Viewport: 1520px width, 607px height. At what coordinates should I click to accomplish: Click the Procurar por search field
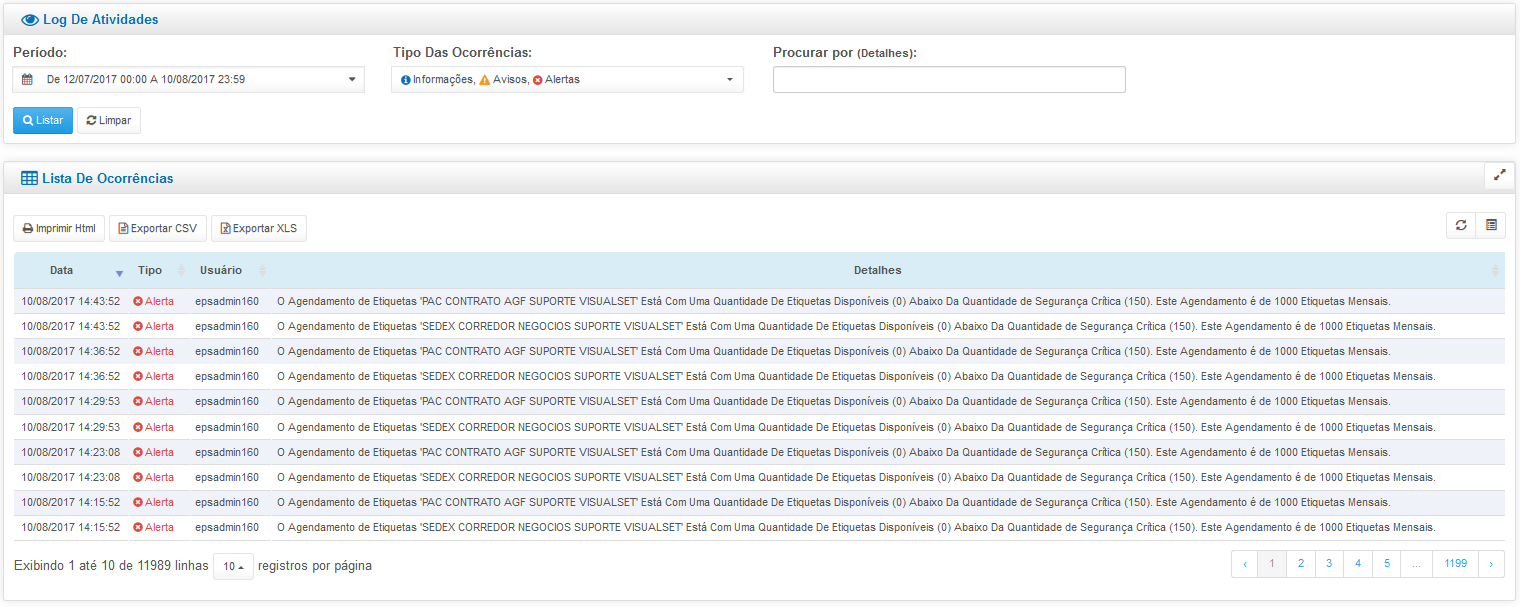(x=949, y=80)
